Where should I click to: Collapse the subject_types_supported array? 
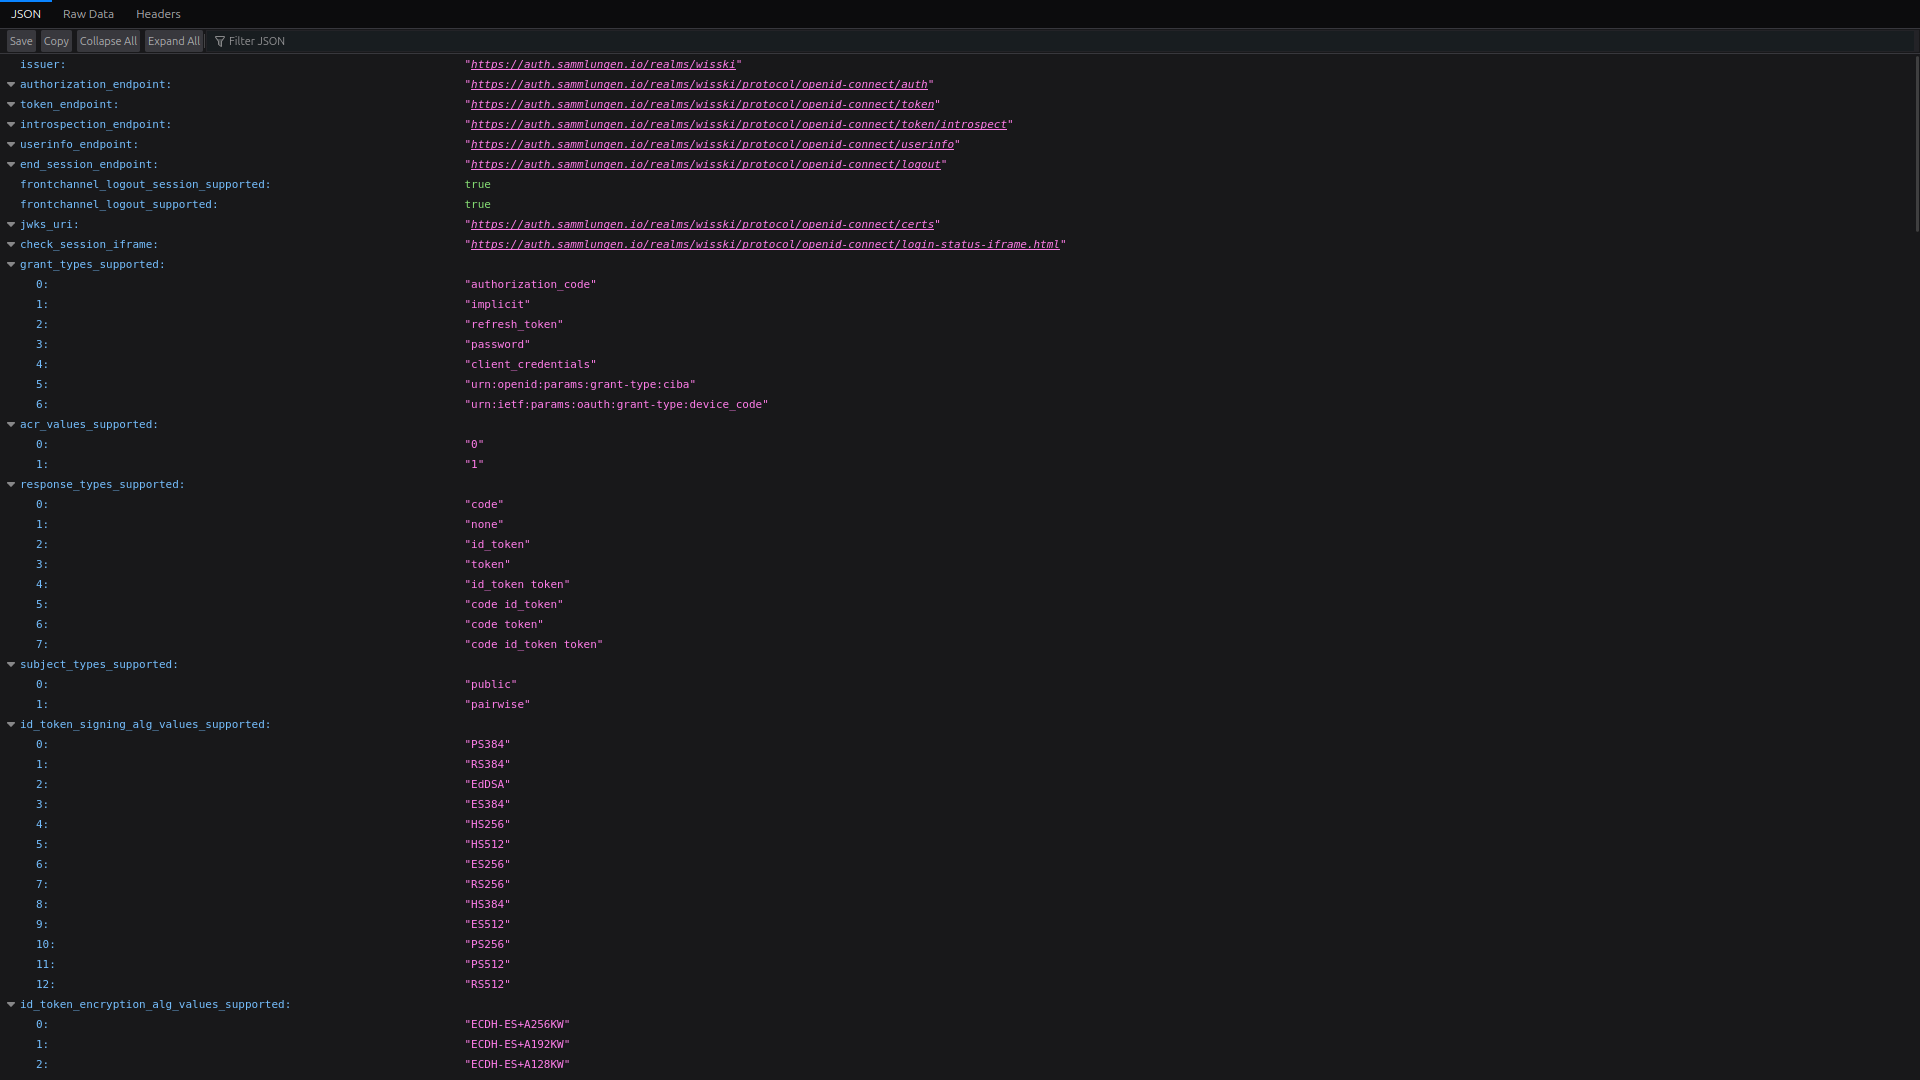coord(10,664)
